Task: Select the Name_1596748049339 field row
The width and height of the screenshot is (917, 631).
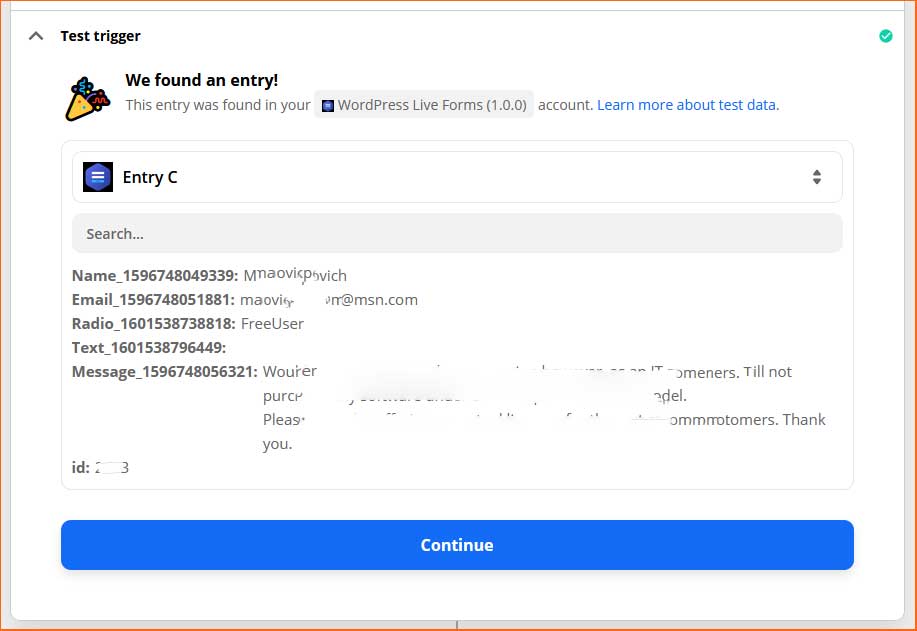Action: pyautogui.click(x=209, y=275)
